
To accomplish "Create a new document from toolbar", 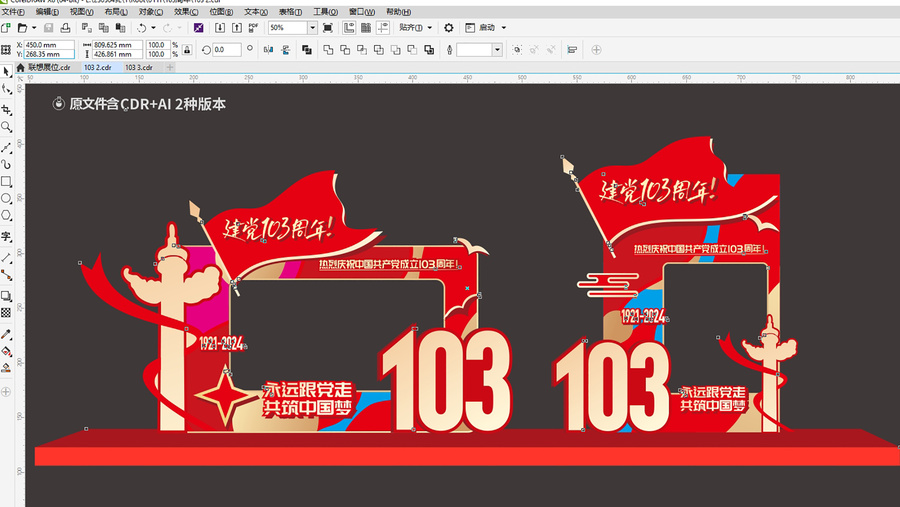I will [6, 28].
